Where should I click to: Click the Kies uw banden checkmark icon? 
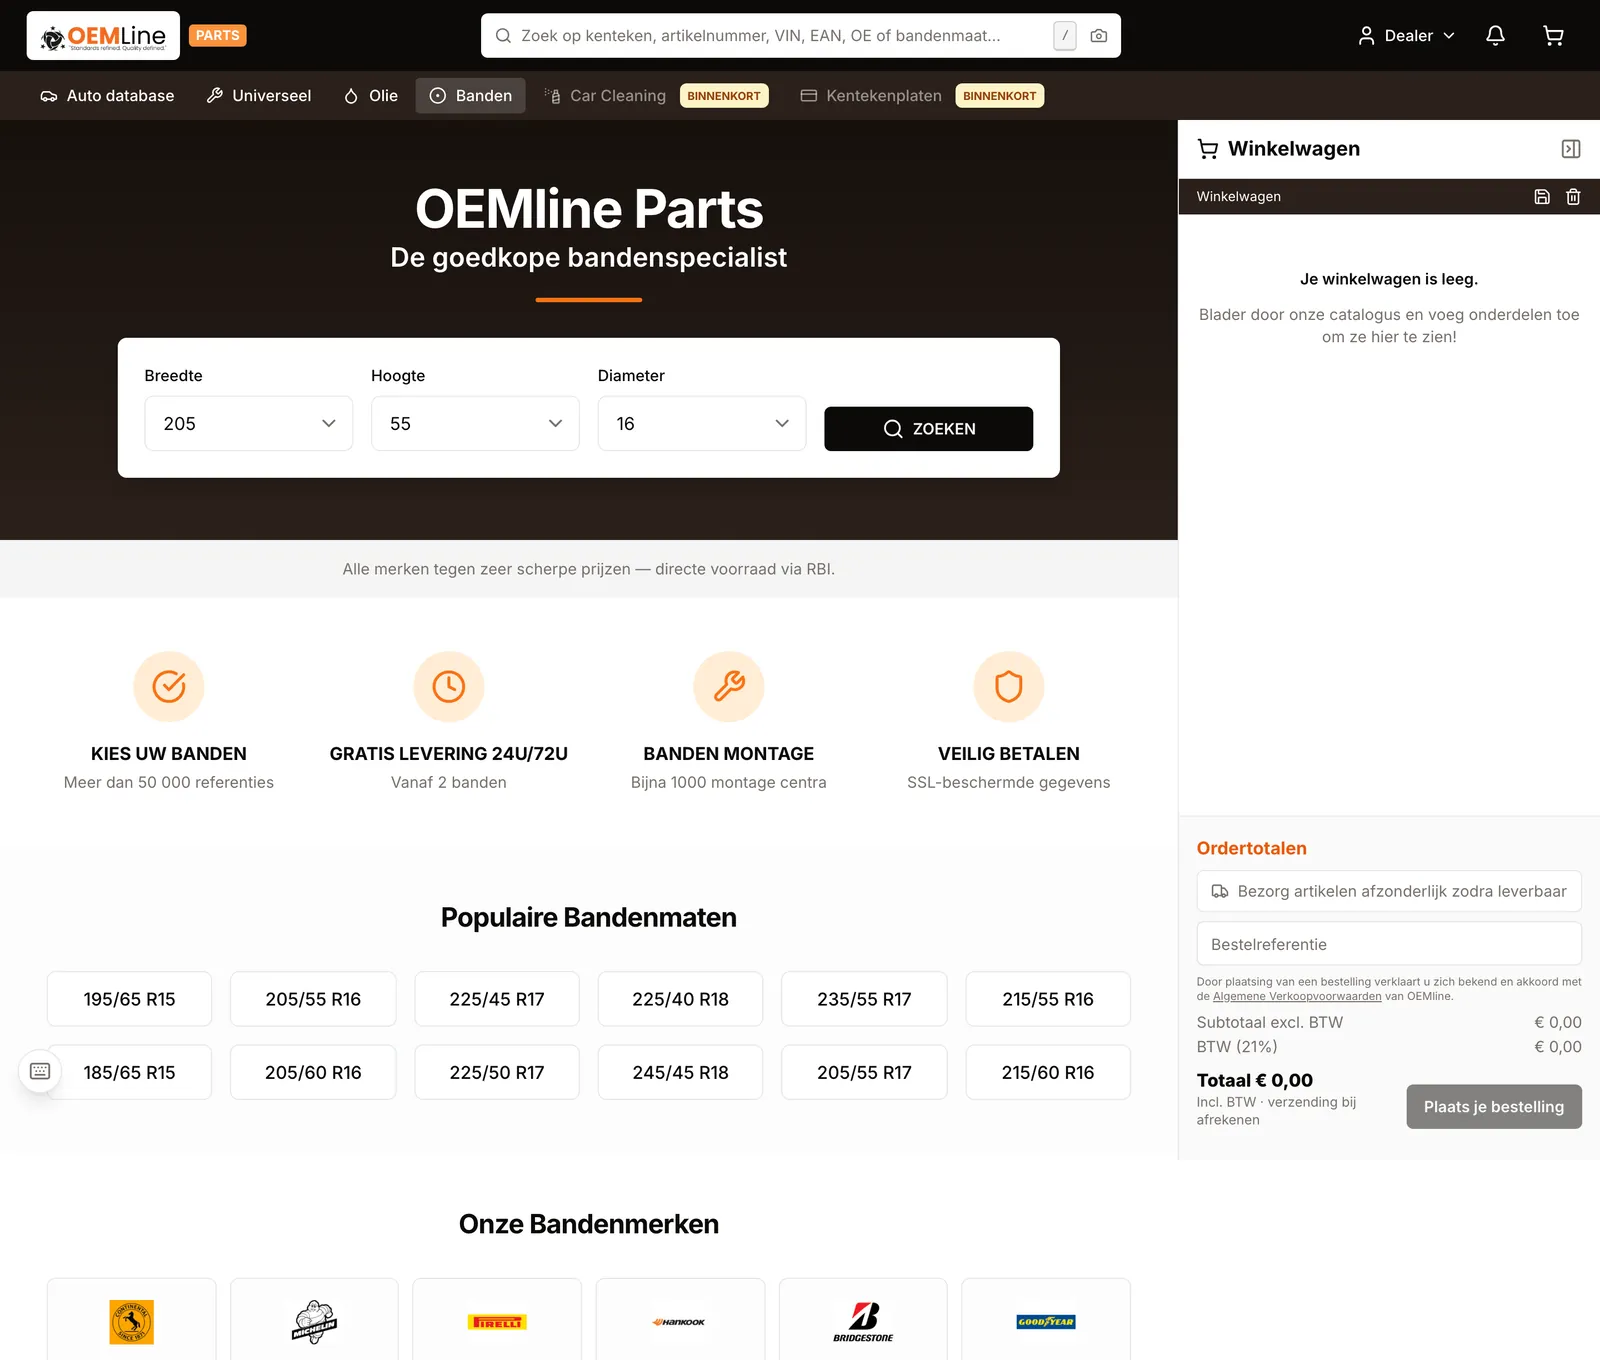[169, 687]
